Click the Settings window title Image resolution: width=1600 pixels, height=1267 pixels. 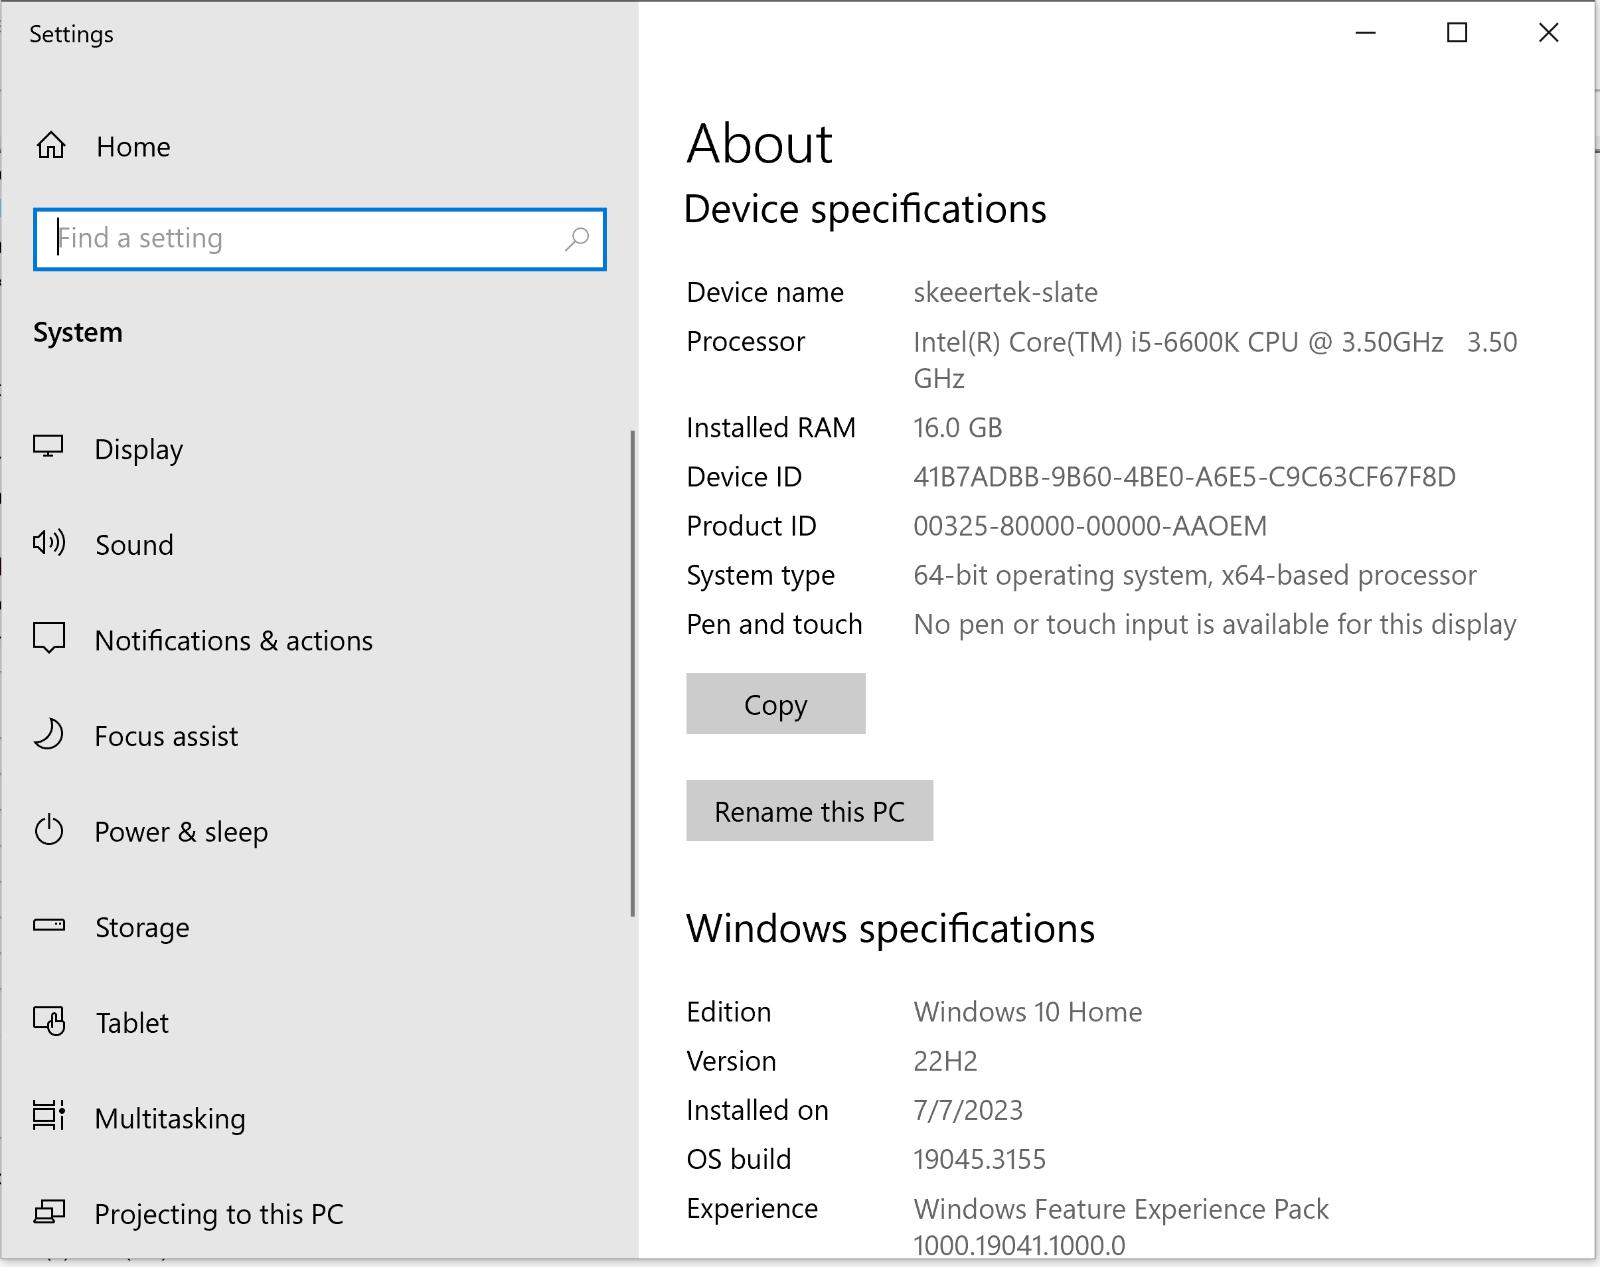tap(71, 34)
